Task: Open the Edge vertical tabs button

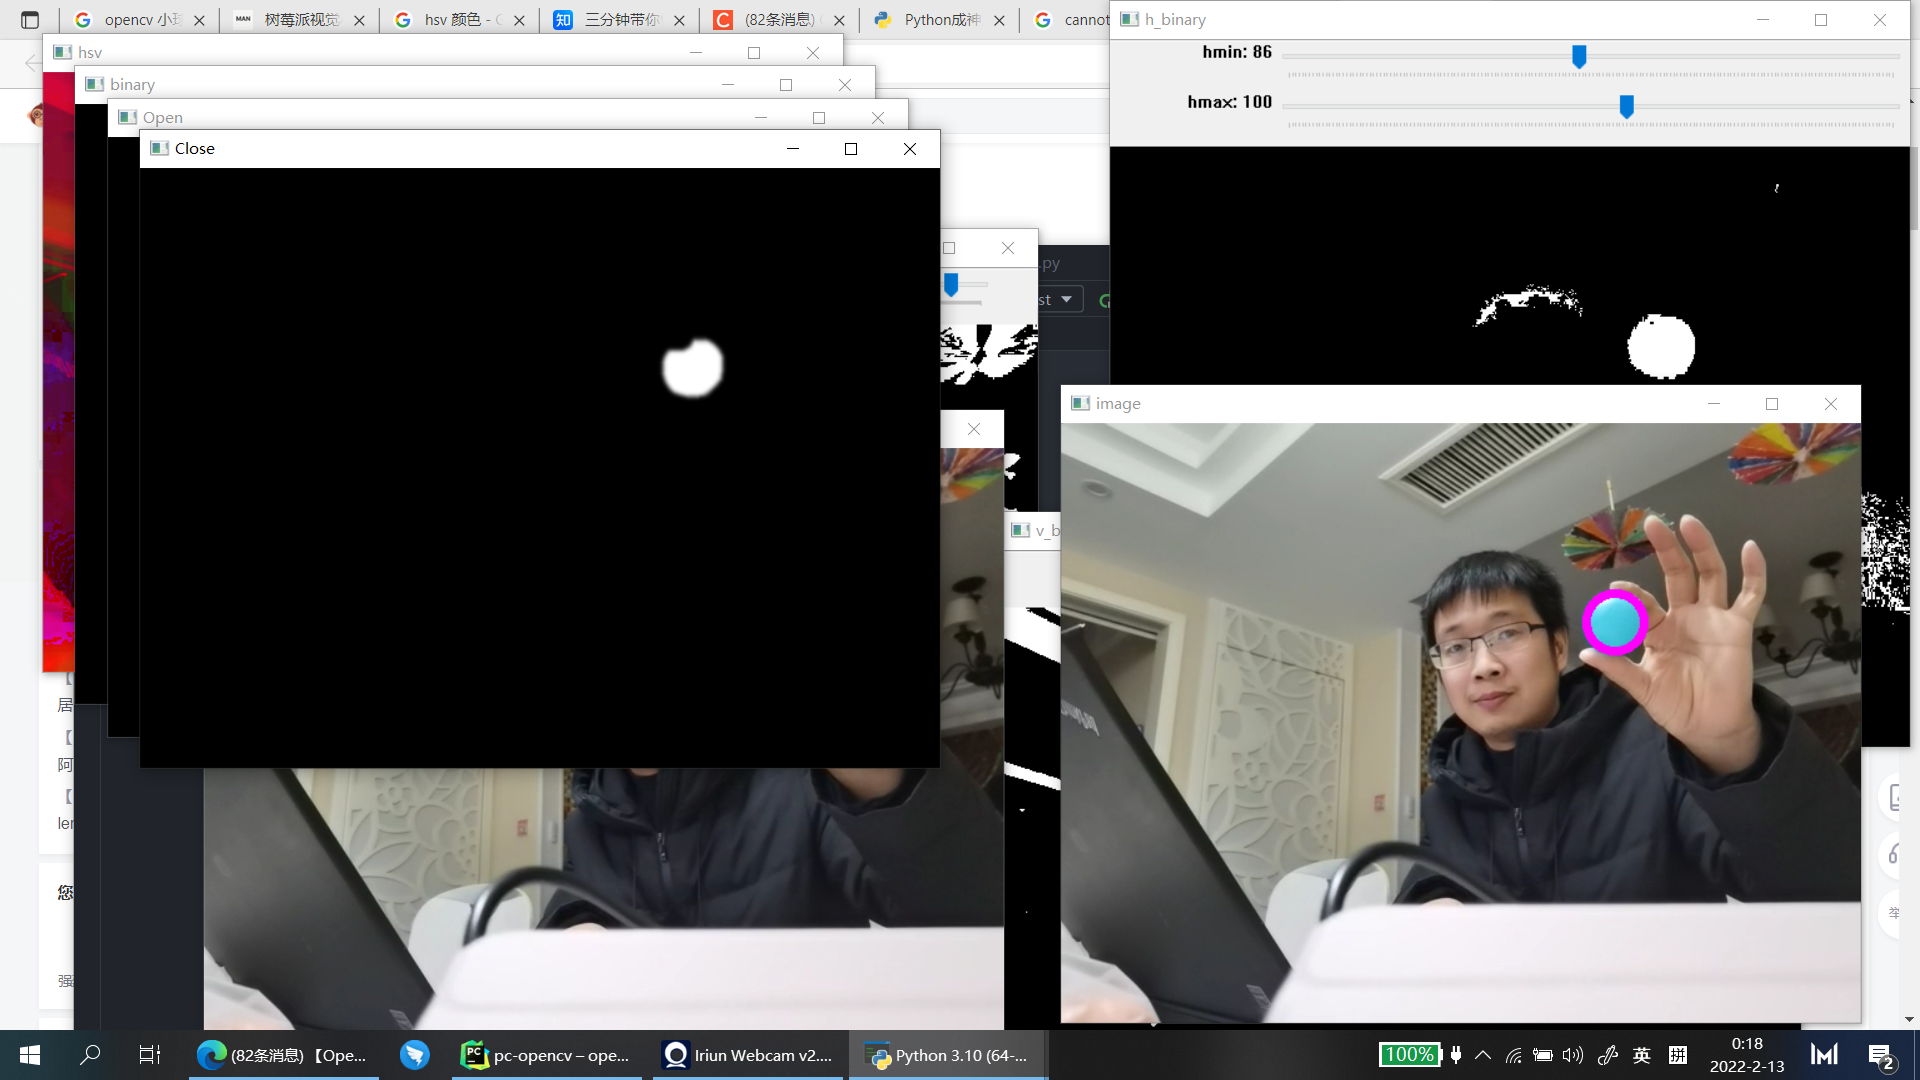Action: tap(30, 20)
